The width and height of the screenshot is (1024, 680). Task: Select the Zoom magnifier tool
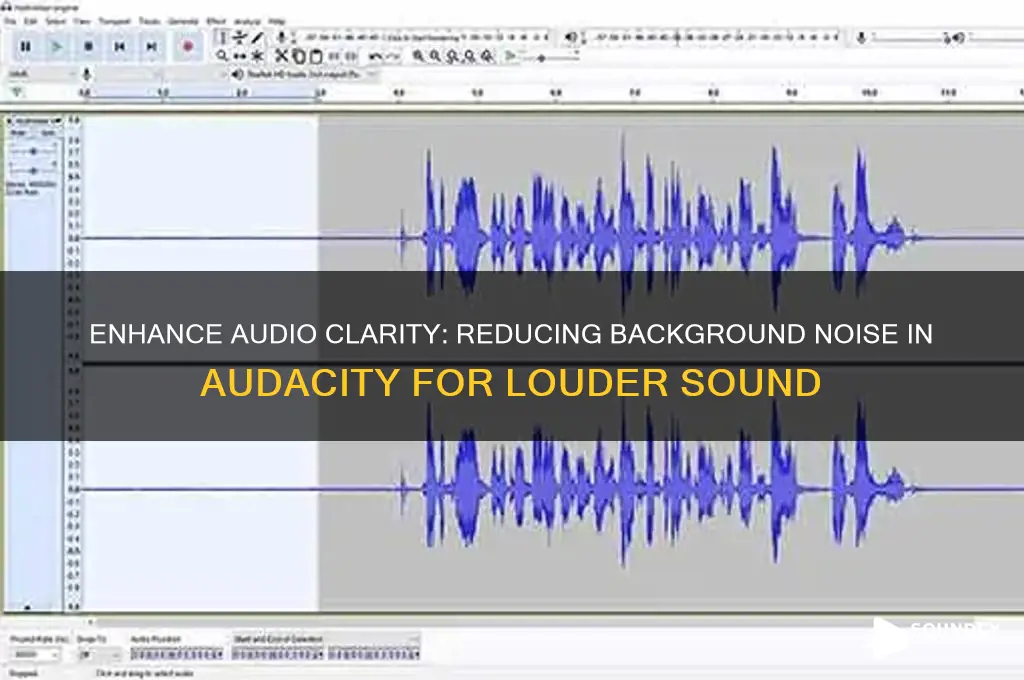pyautogui.click(x=223, y=56)
